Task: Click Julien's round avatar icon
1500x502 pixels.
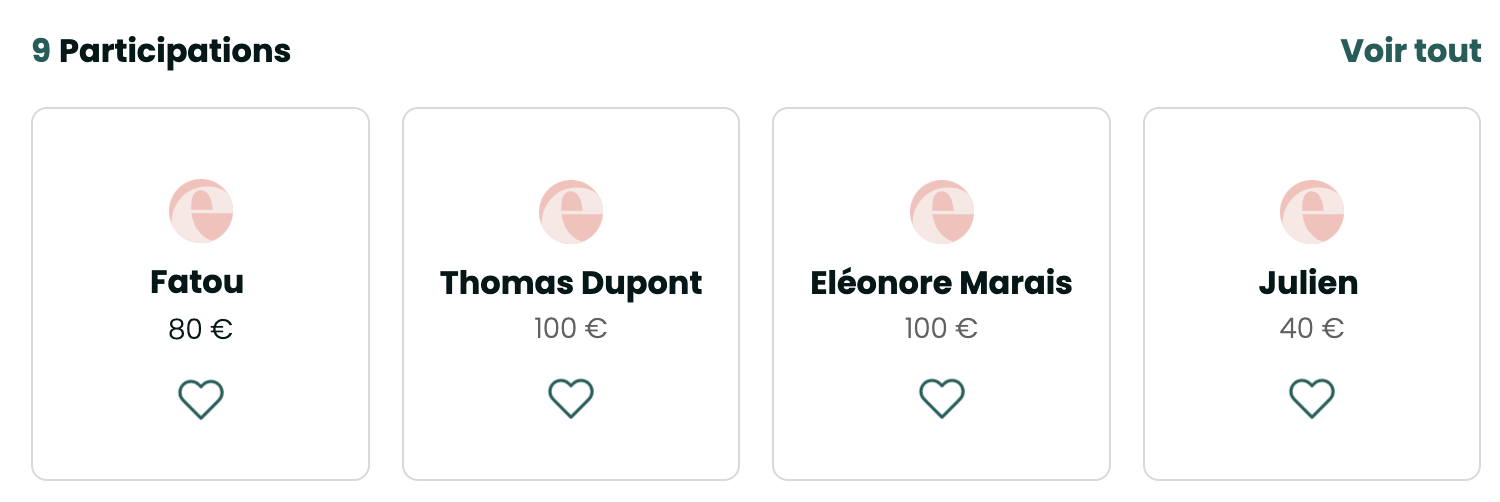Action: pyautogui.click(x=1311, y=211)
